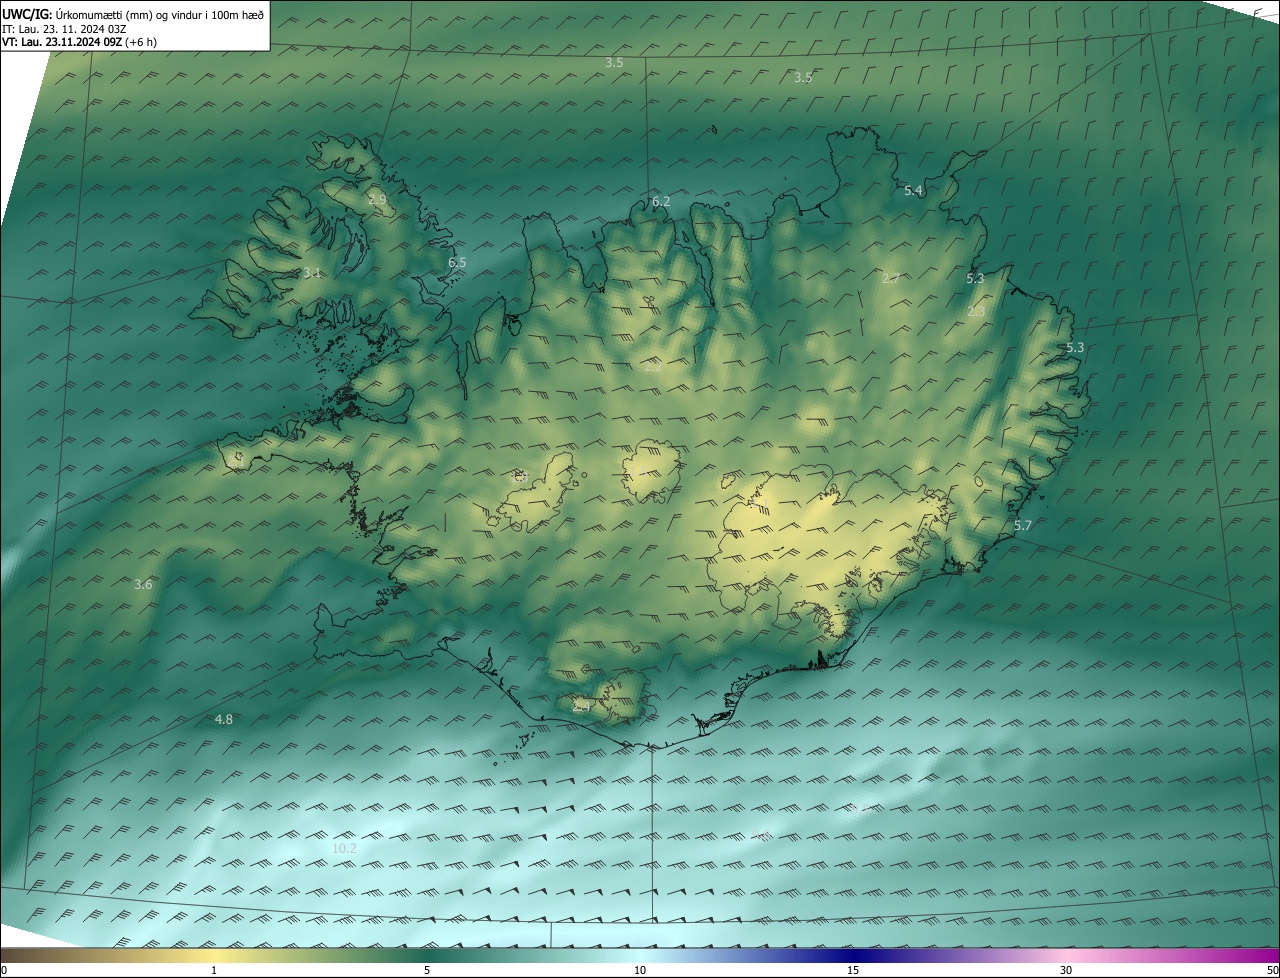Select the 3.6 value label
Viewport: 1280px width, 978px height.
143,584
